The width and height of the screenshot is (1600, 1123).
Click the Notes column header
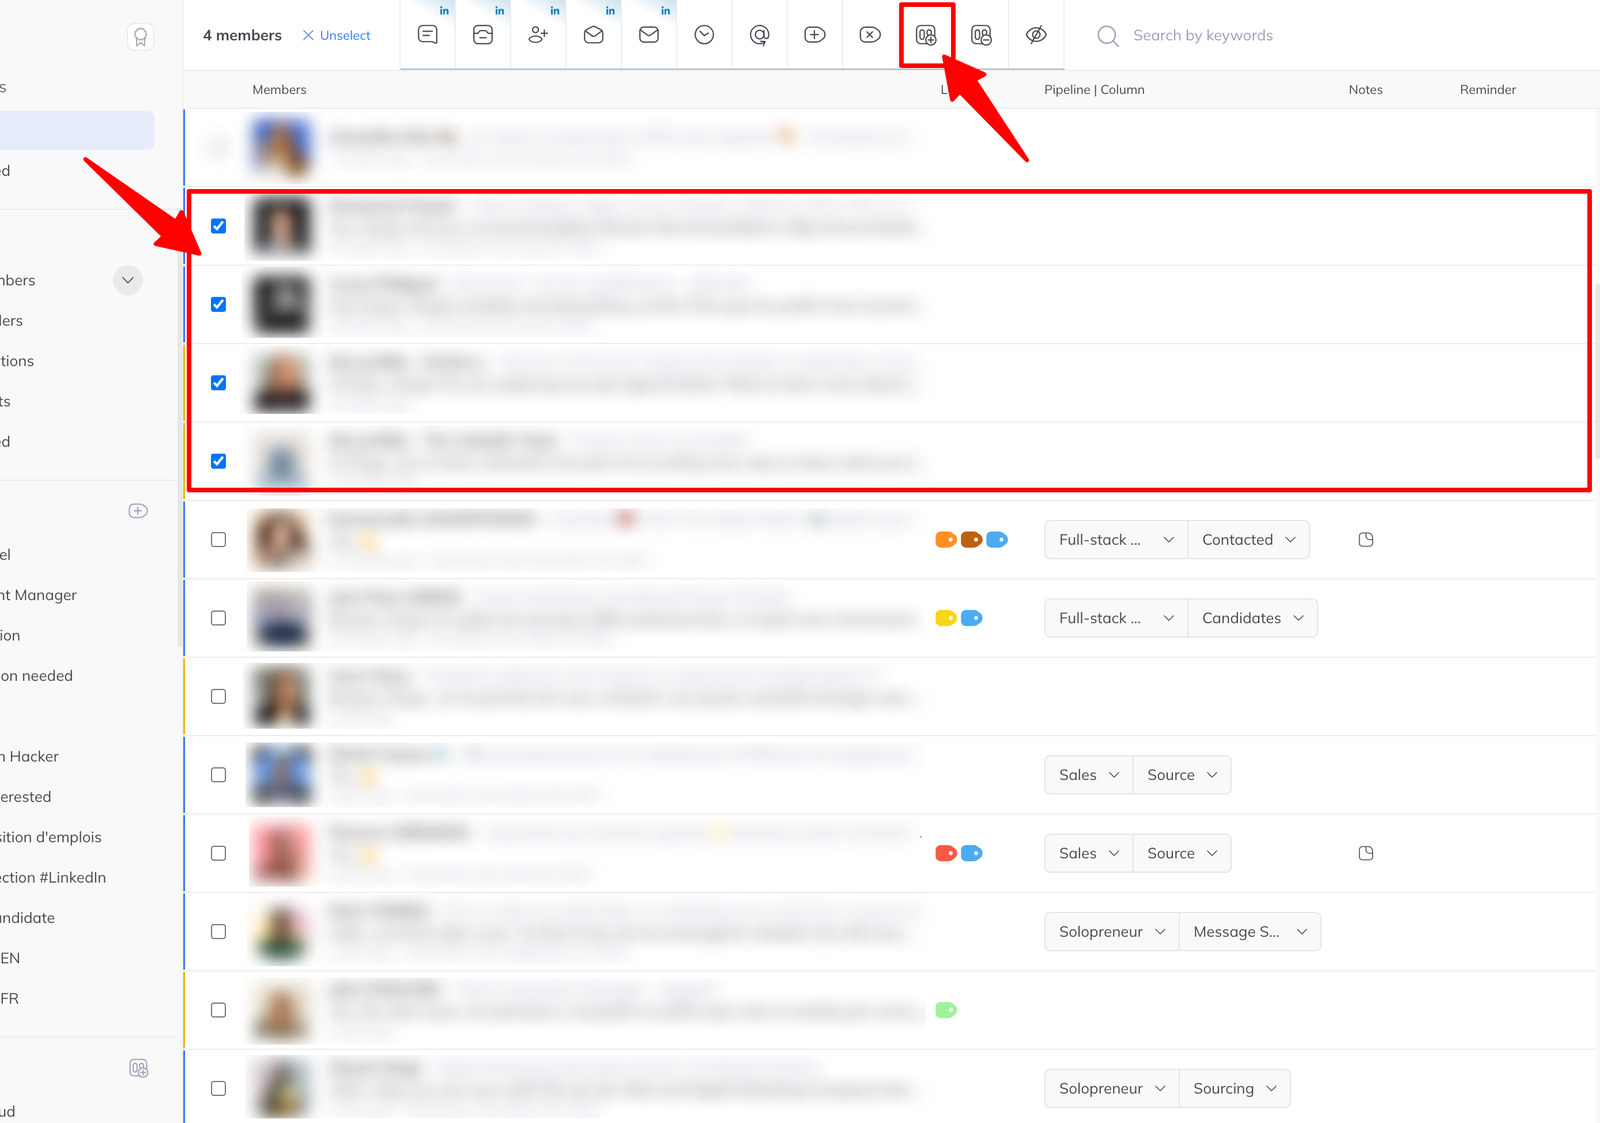click(1365, 89)
